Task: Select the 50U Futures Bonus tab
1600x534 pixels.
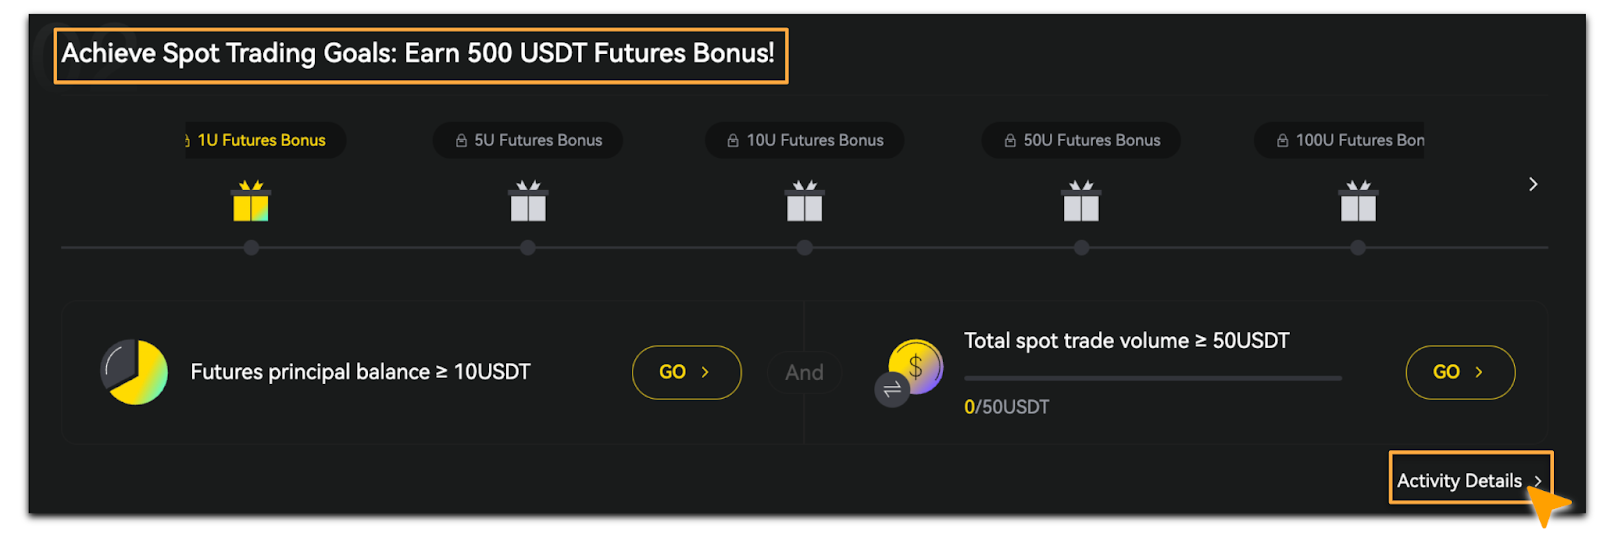Action: 1081,140
